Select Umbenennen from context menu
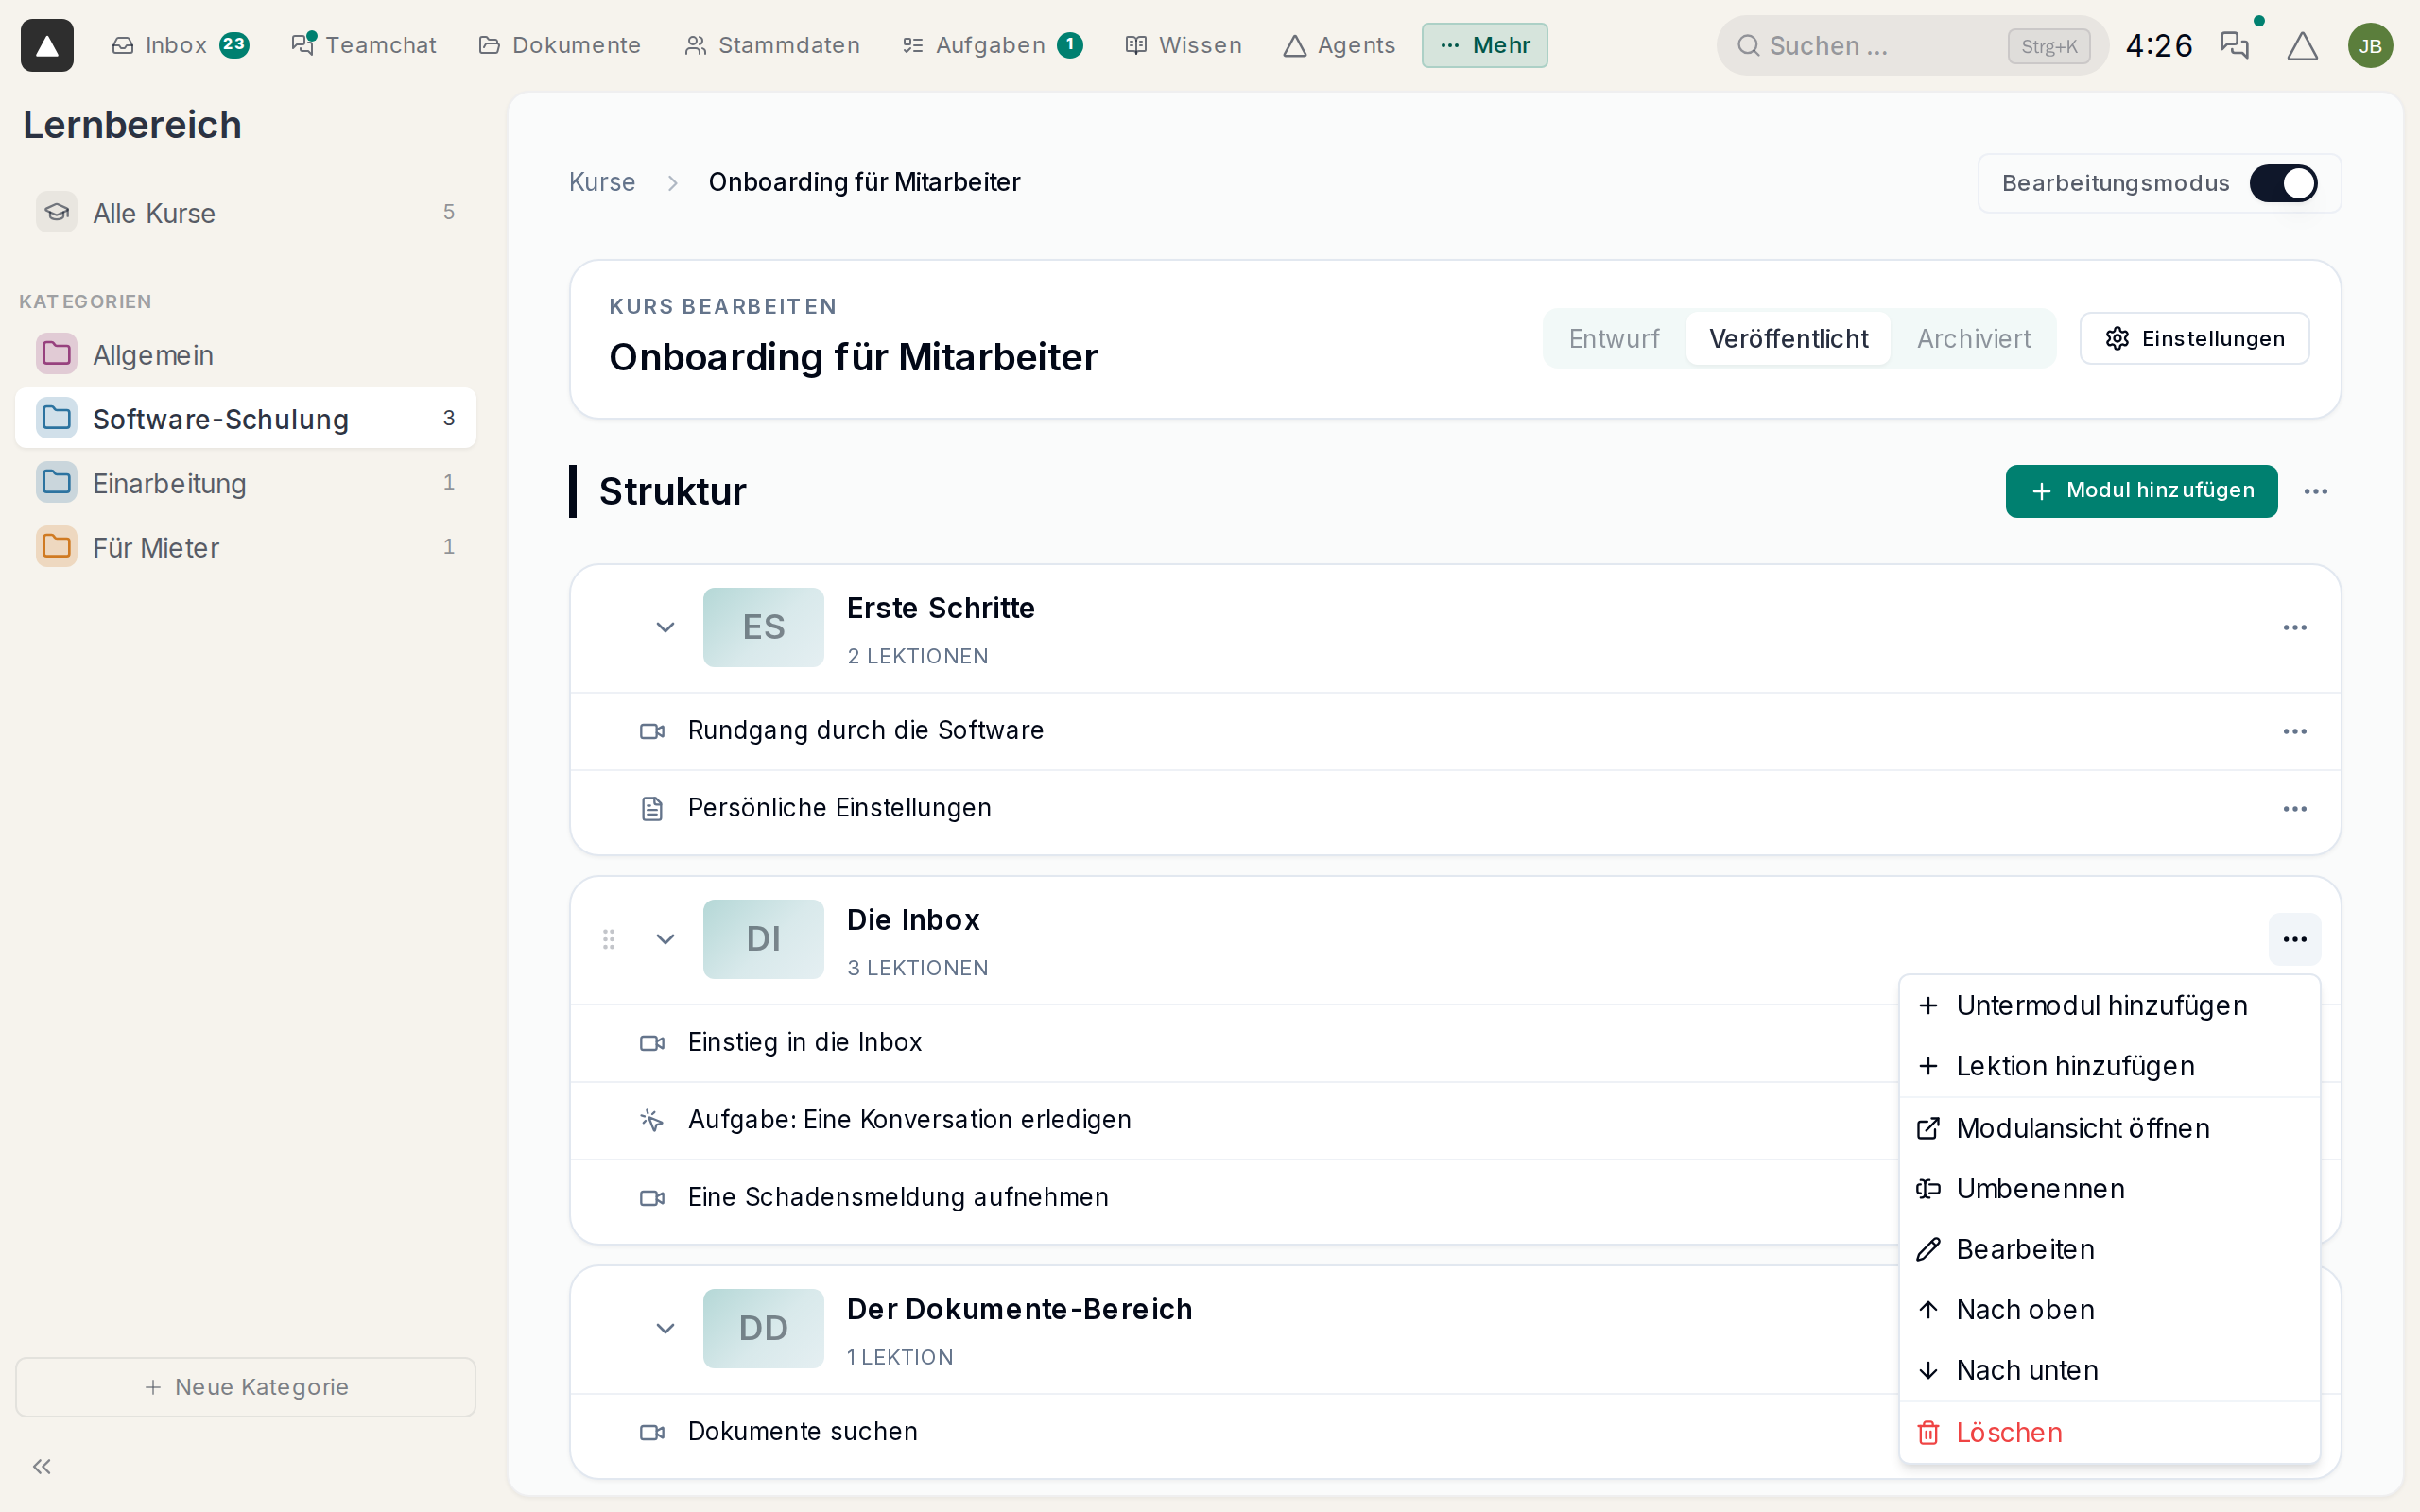Image resolution: width=2420 pixels, height=1512 pixels. coord(2108,1189)
